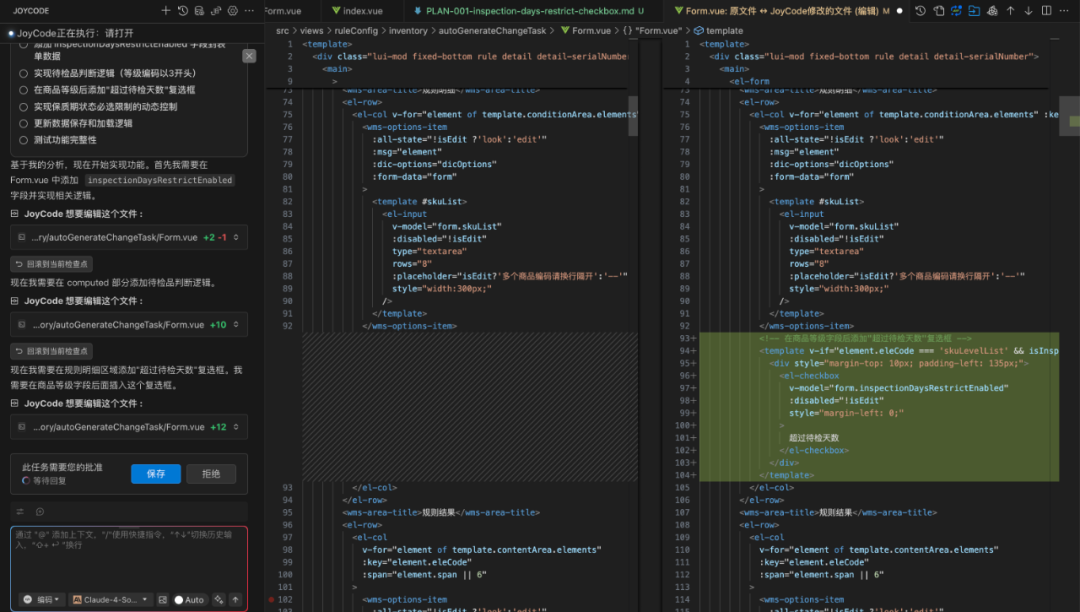Close the task checklist panel

point(249,56)
